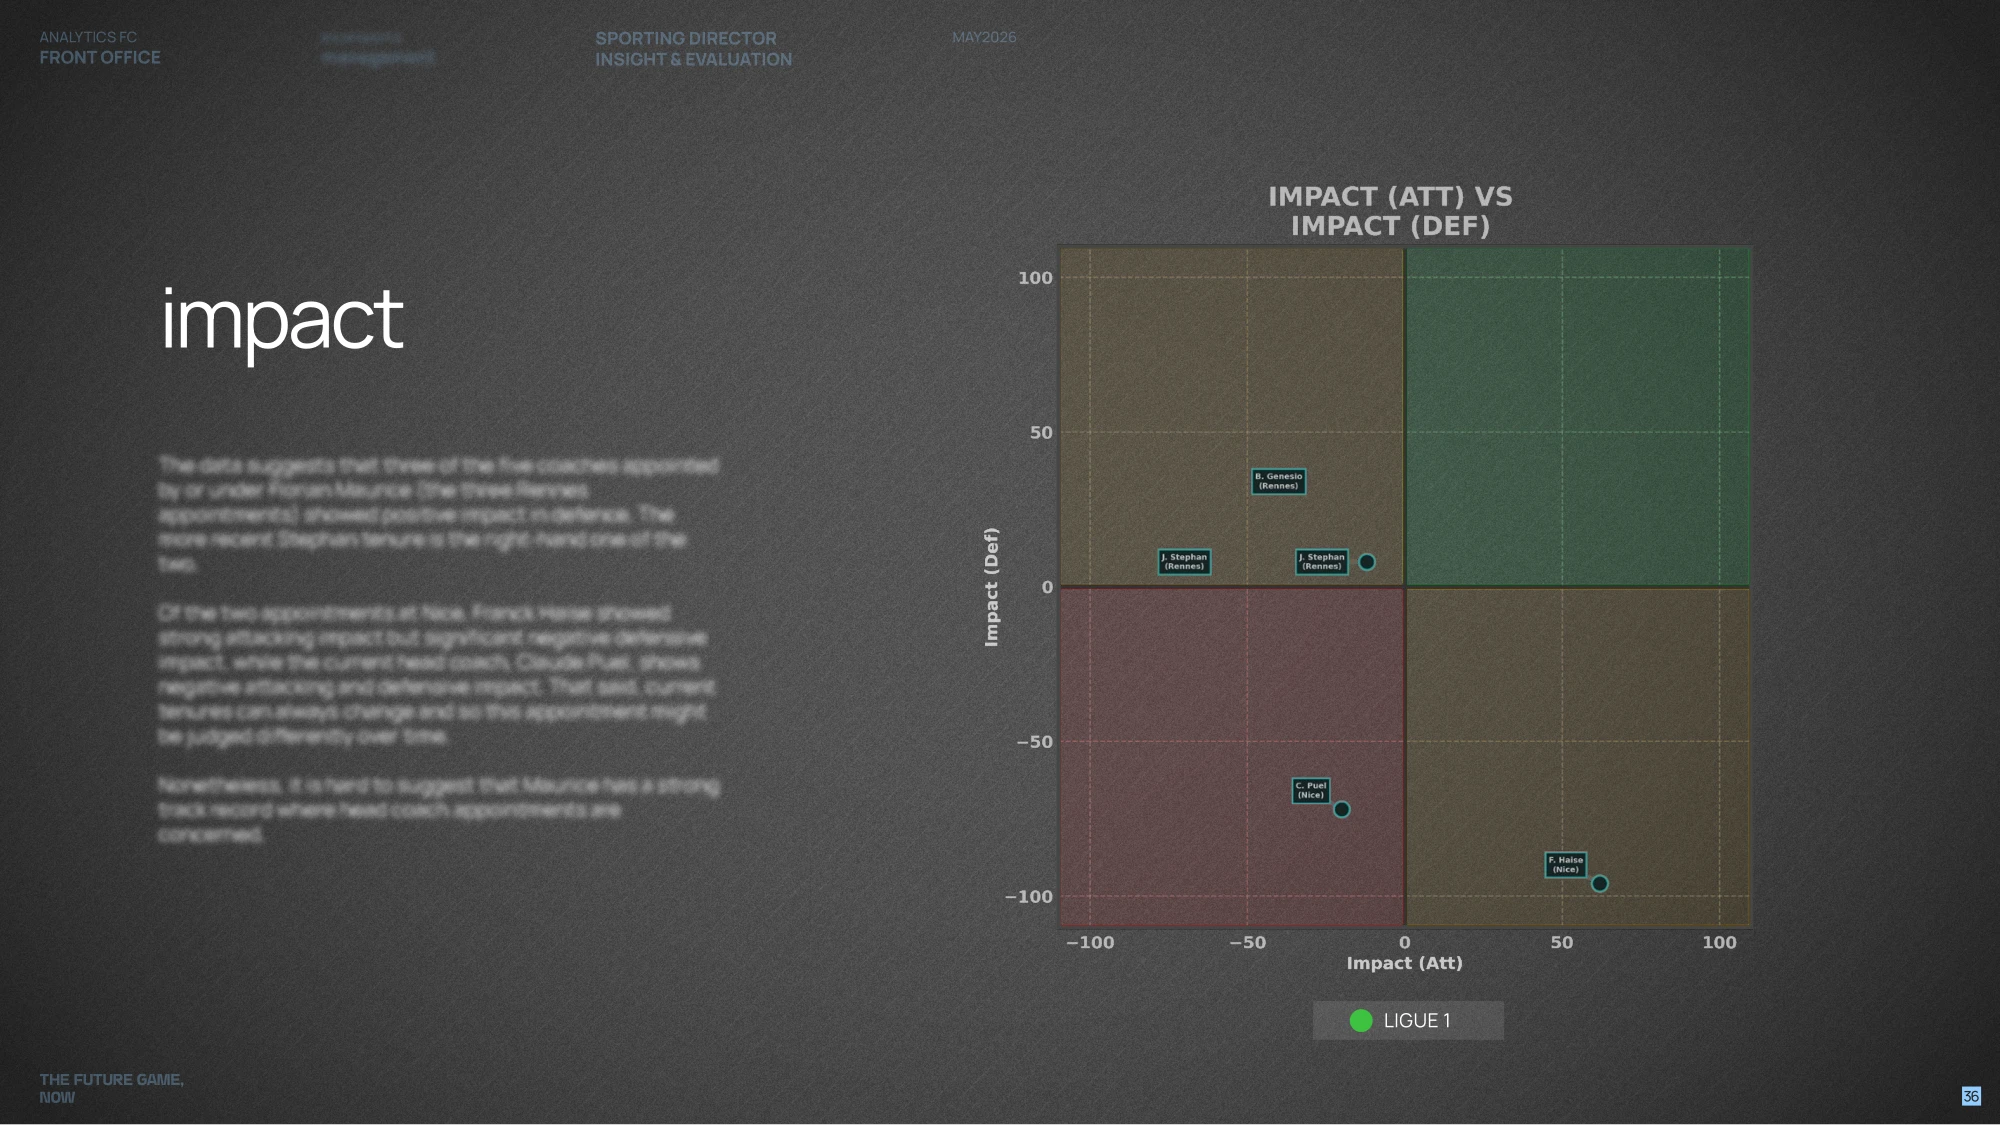Click the MAY2026 date label
The width and height of the screenshot is (2000, 1125).
984,37
